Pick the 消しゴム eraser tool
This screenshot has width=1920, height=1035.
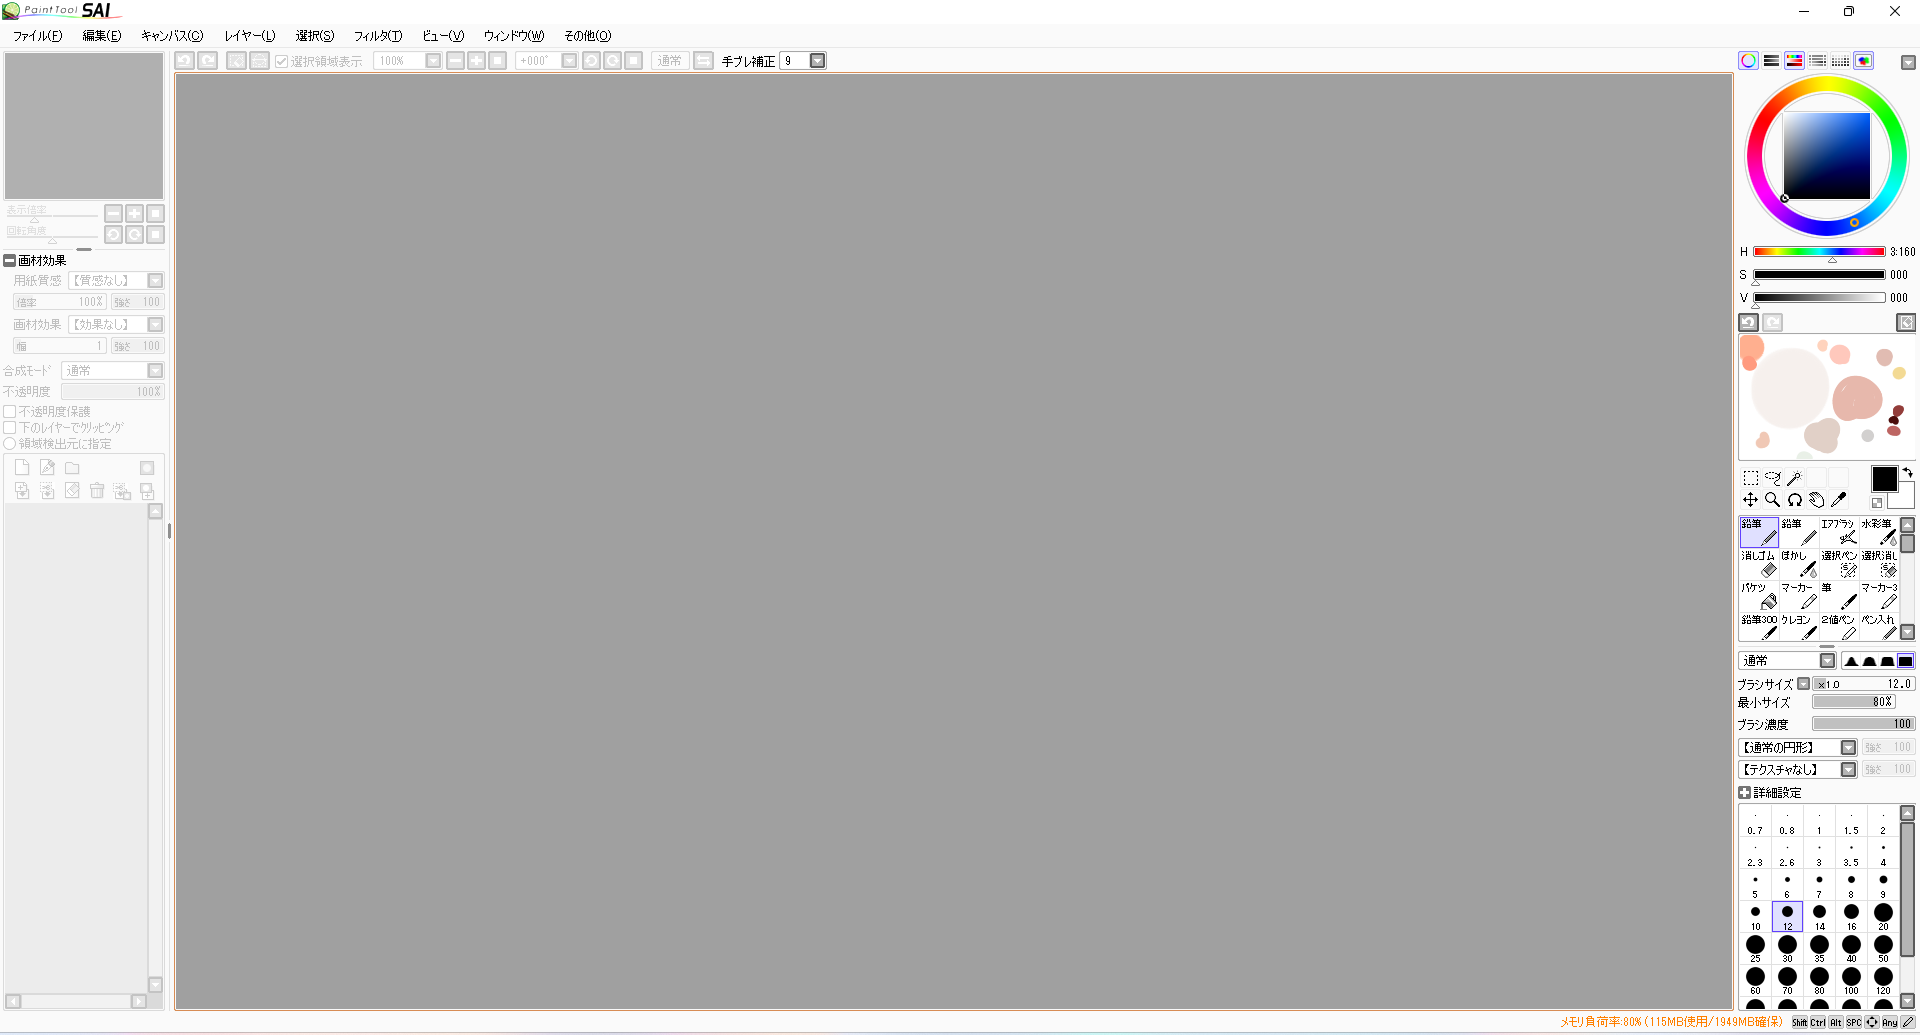tap(1758, 564)
